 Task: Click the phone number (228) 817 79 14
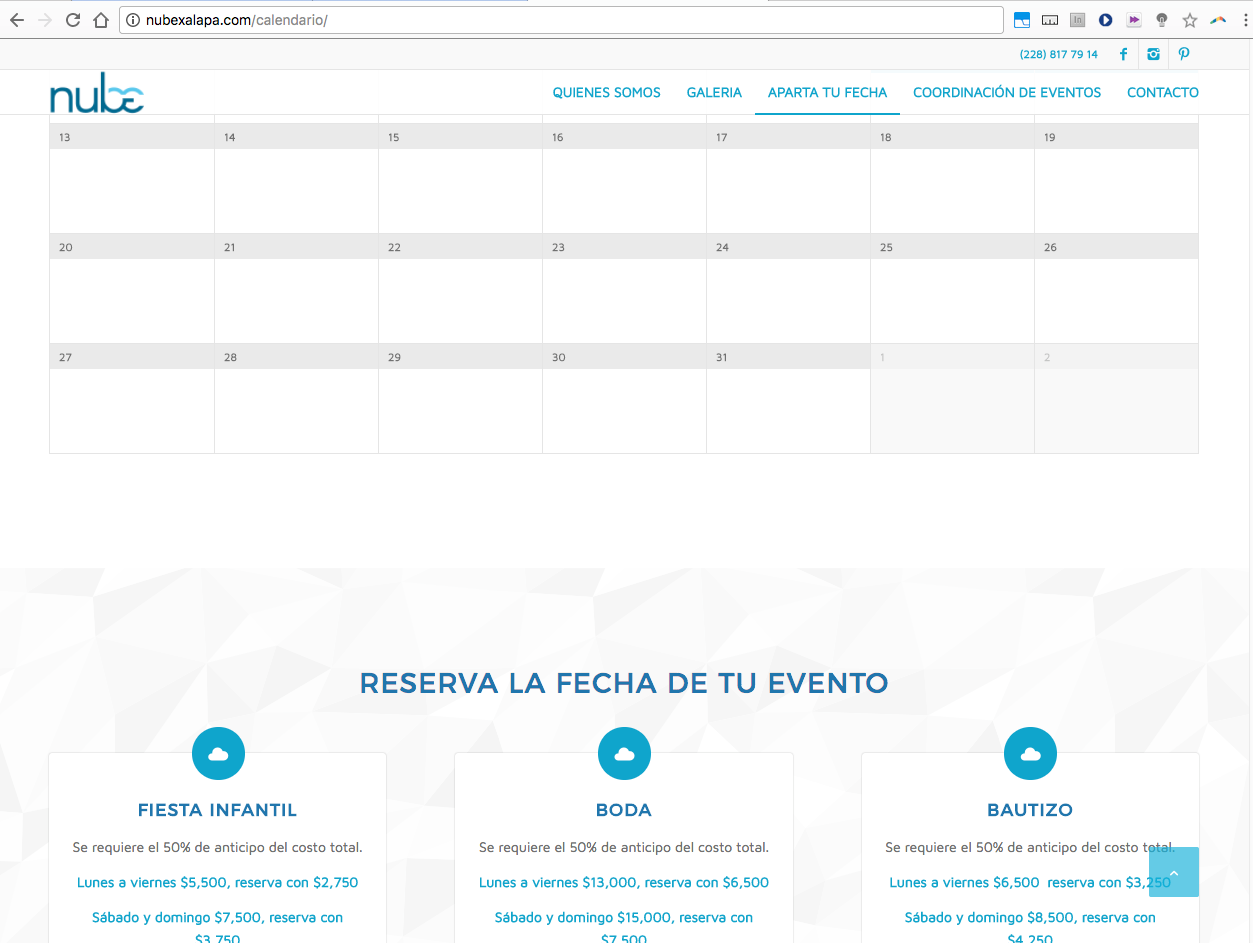pos(1058,55)
